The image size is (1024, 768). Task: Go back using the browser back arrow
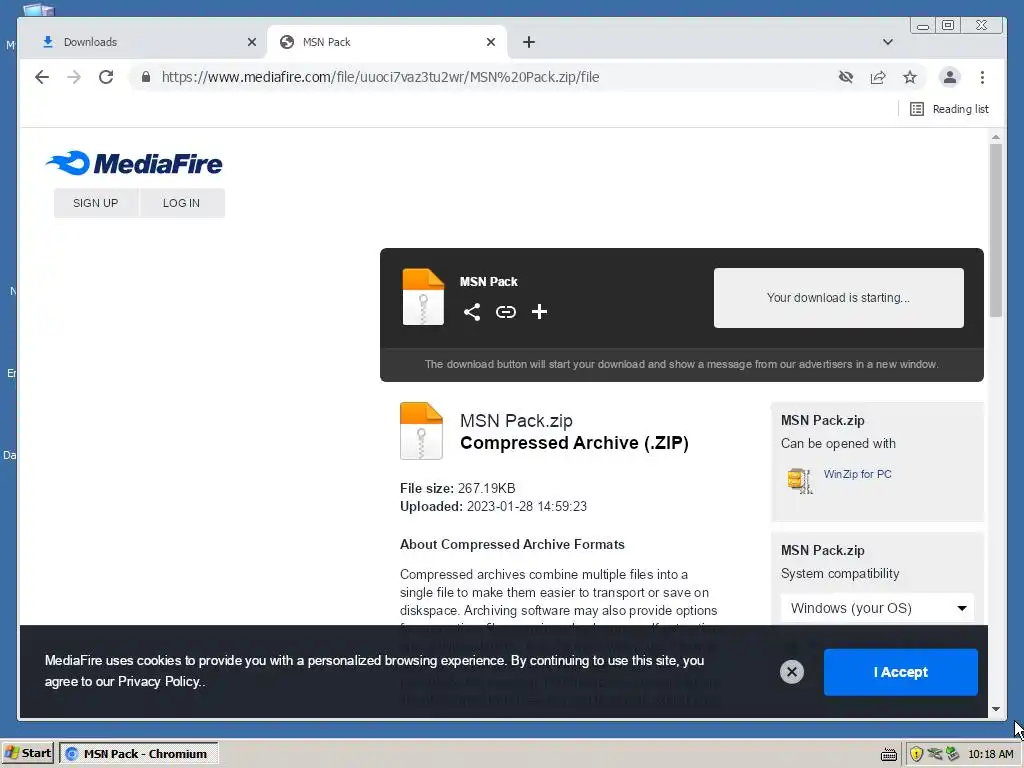[x=42, y=77]
